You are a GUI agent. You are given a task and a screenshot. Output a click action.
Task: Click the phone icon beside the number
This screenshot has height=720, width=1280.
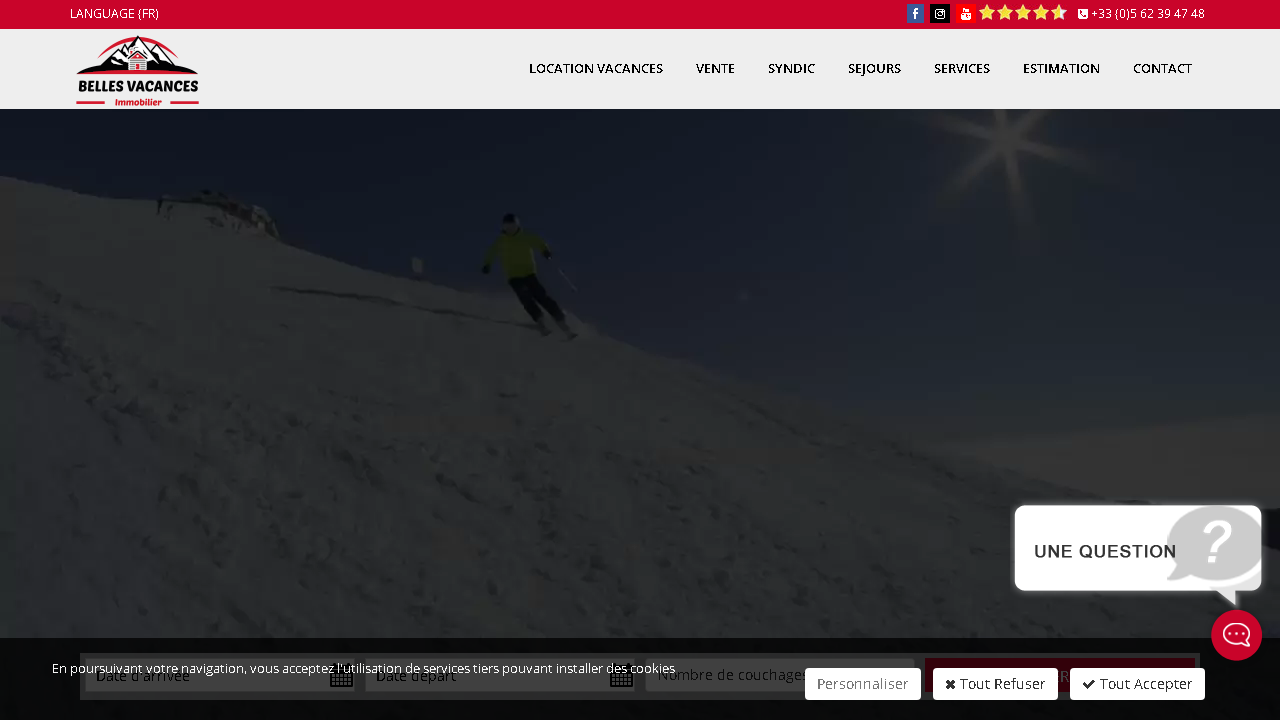pyautogui.click(x=1083, y=14)
